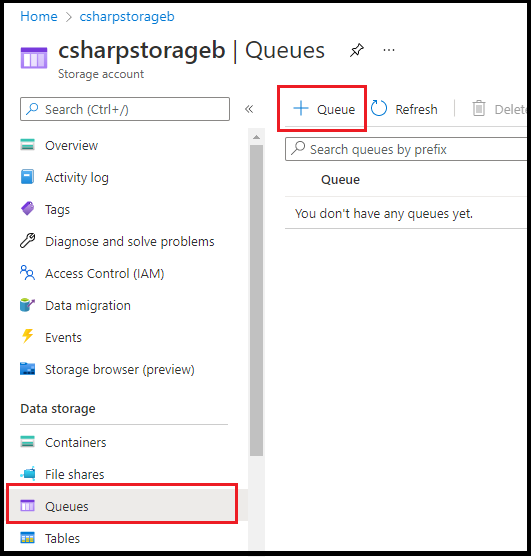Click the Data migration bucket icon
Viewport: 531px width, 557px height.
[x=27, y=305]
